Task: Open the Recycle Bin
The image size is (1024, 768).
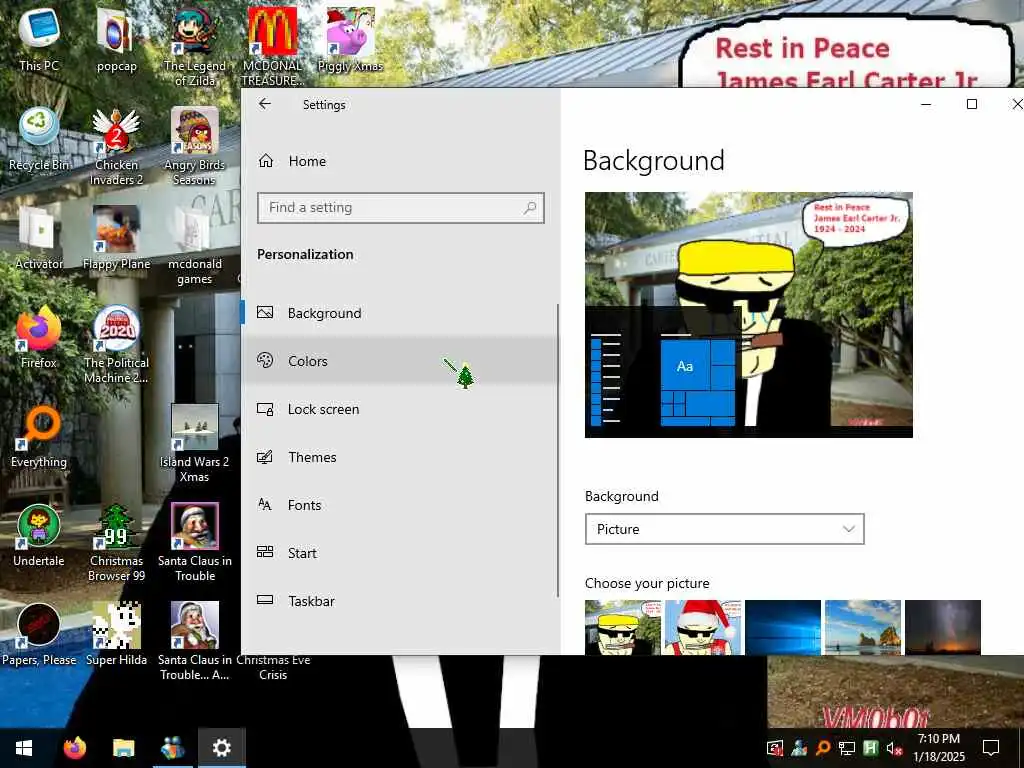Action: (x=39, y=138)
